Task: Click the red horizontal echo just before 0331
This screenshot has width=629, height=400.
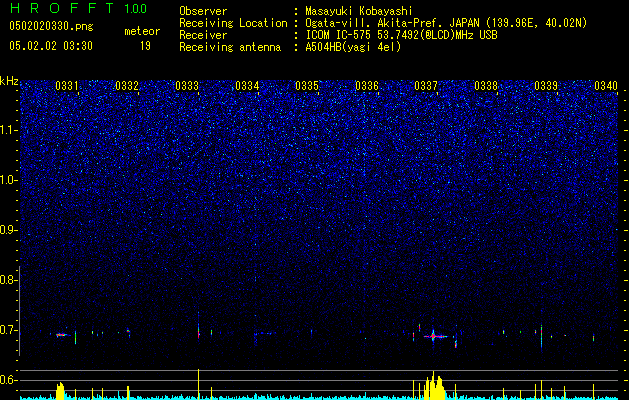Action: coord(61,335)
